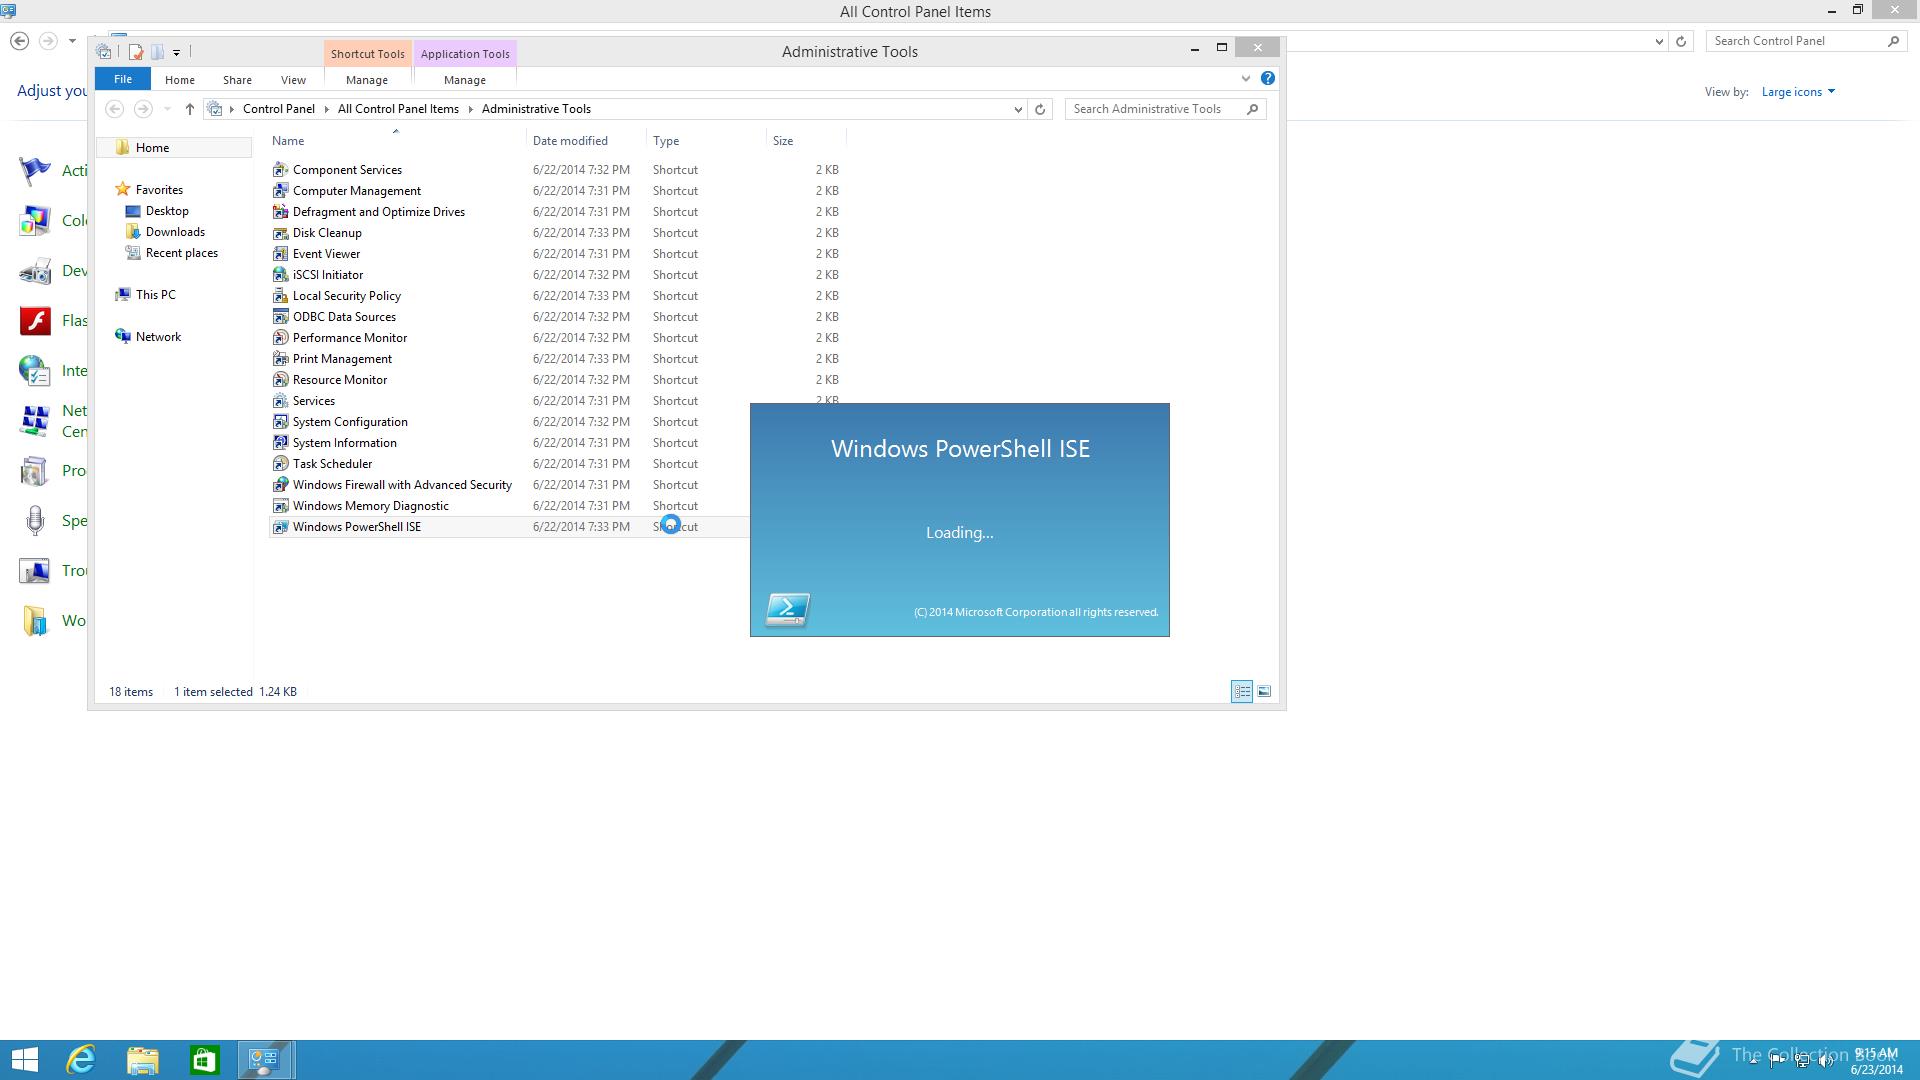
Task: Open the Application Tools contextual tab
Action: tap(465, 54)
